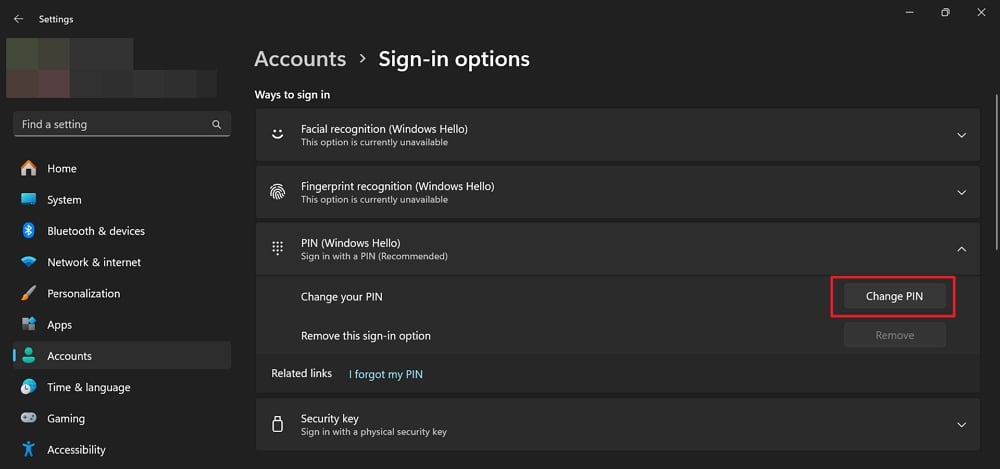This screenshot has width=1000, height=469.
Task: Expand Fingerprint recognition chevron
Action: [961, 192]
